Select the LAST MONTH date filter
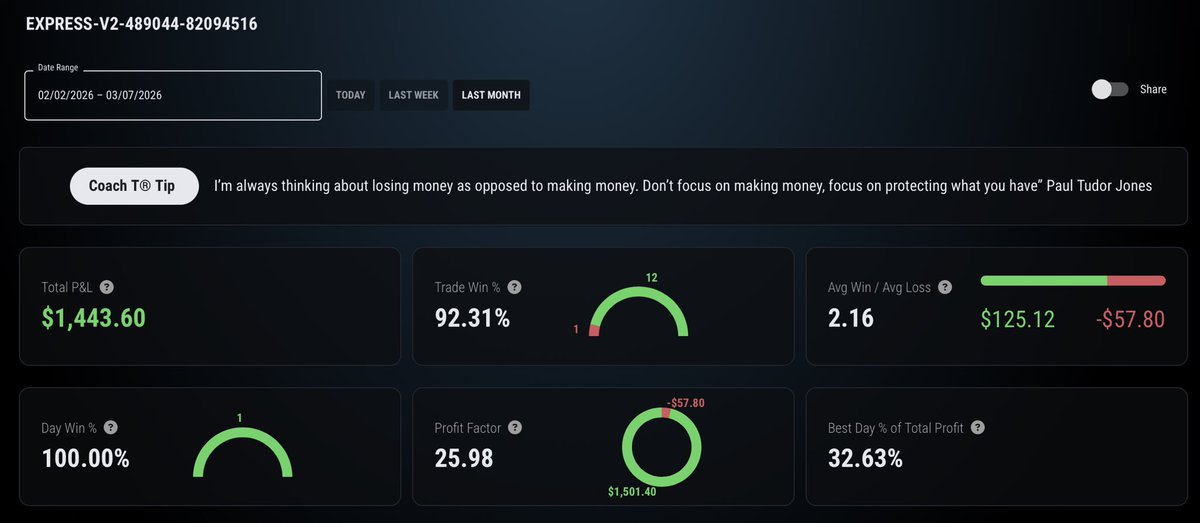 (491, 95)
